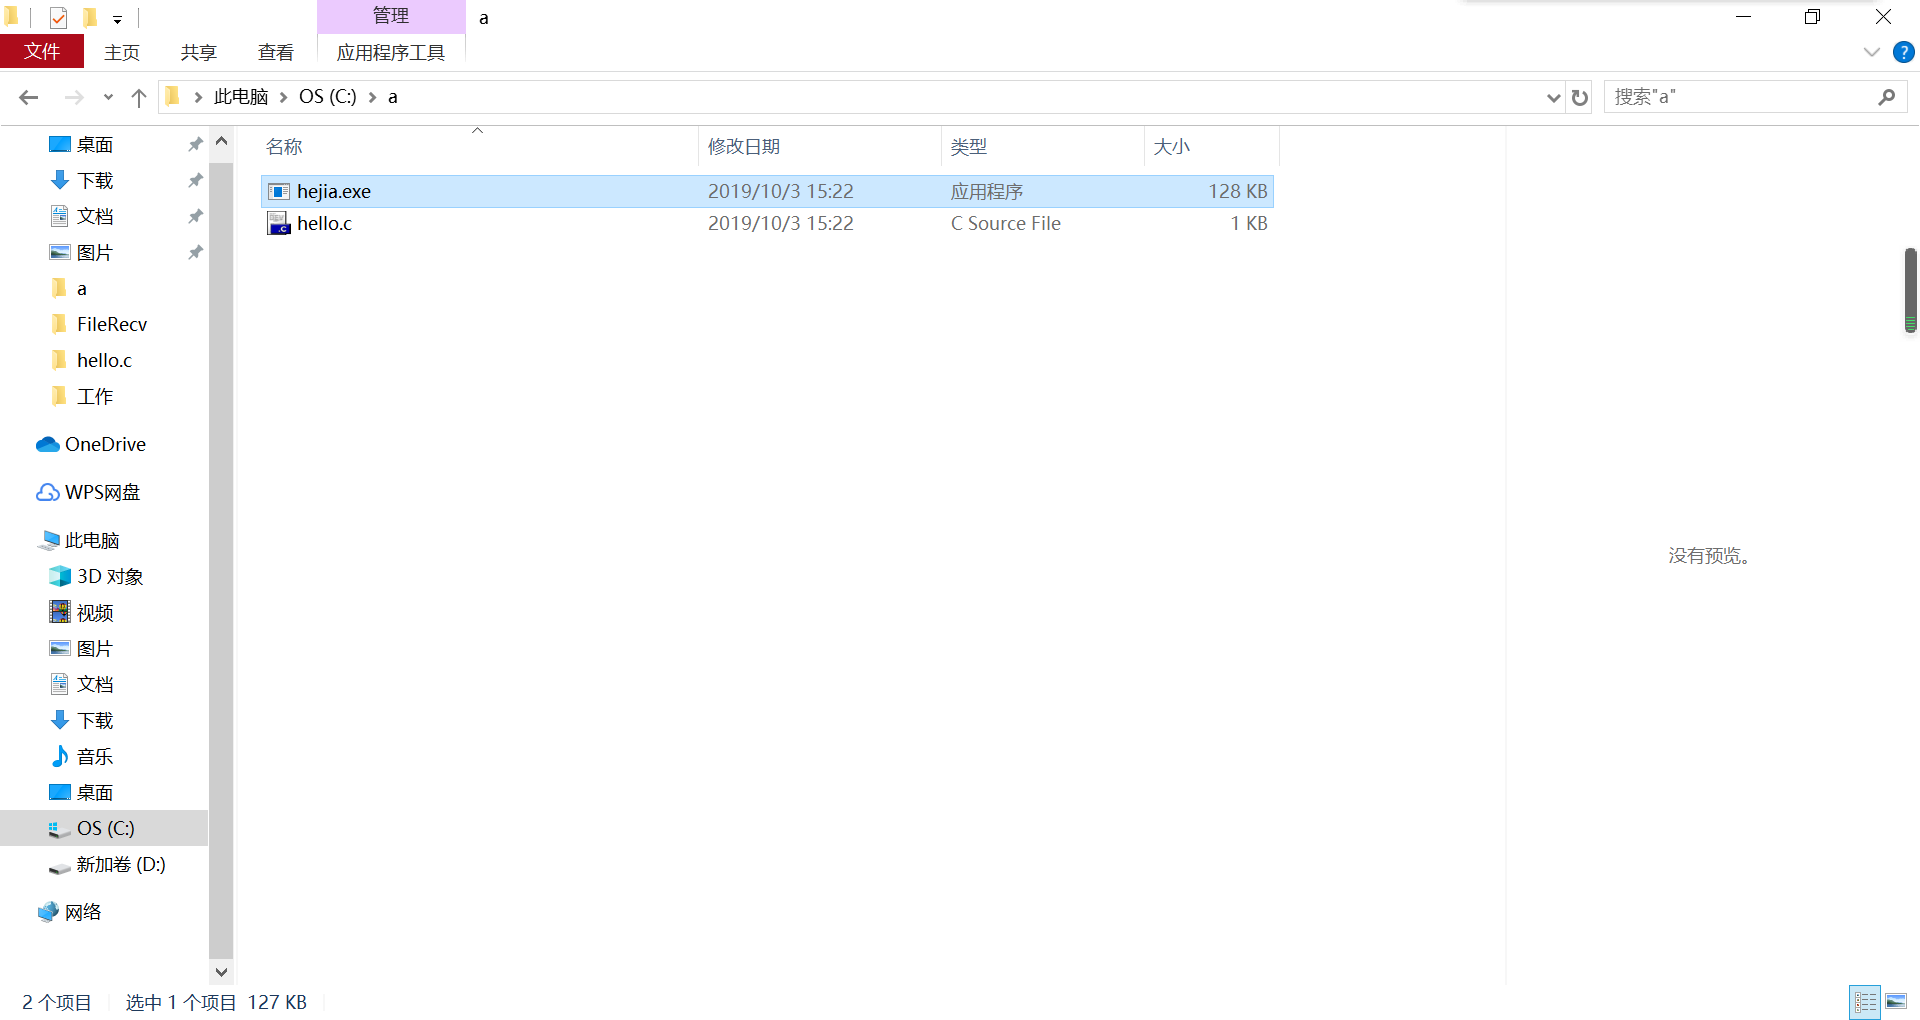Viewport: 1920px width, 1020px height.
Task: Click the C Source File type cell
Action: coord(1005,224)
